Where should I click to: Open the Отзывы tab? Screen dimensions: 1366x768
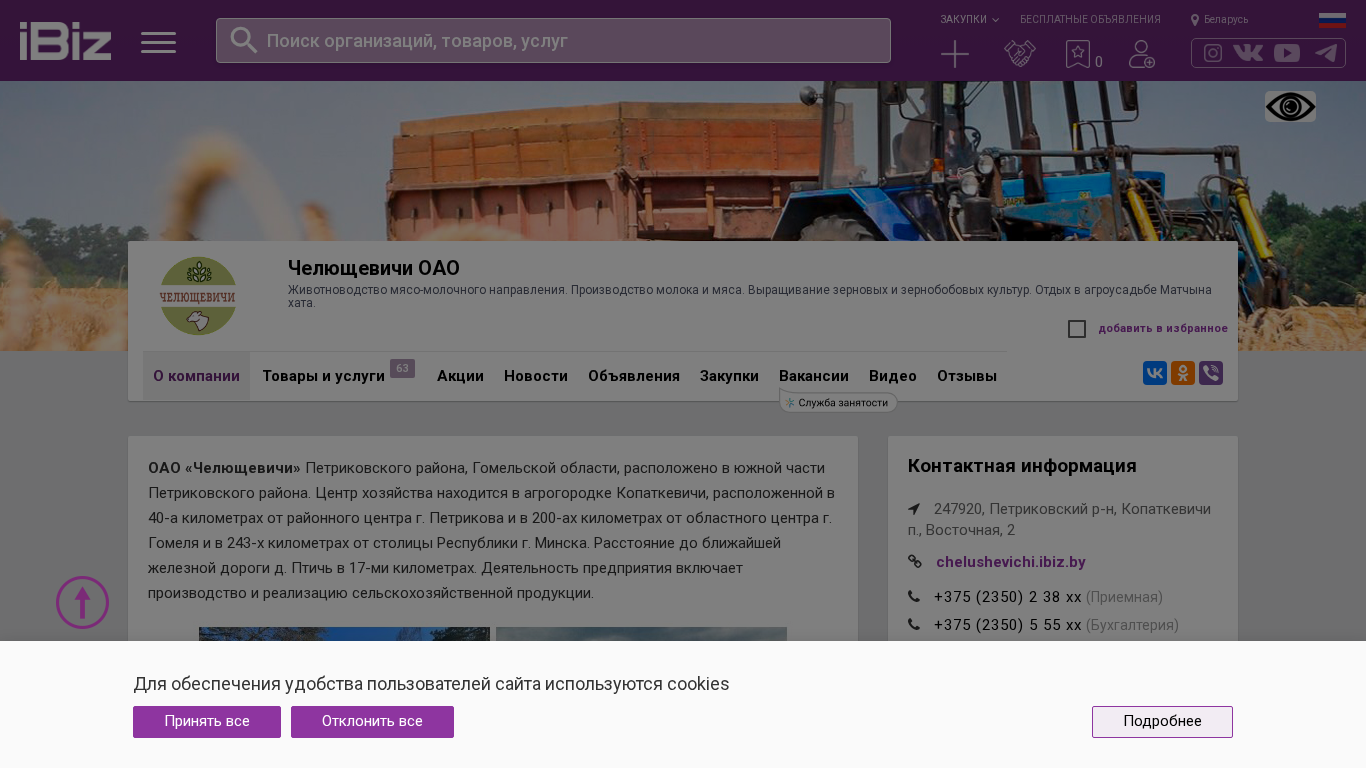point(967,376)
